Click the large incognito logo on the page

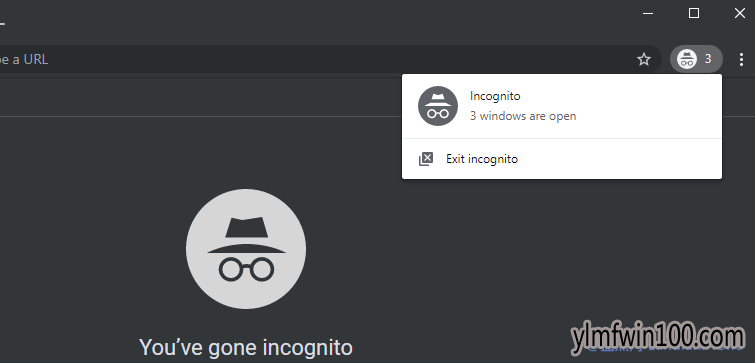pyautogui.click(x=246, y=249)
